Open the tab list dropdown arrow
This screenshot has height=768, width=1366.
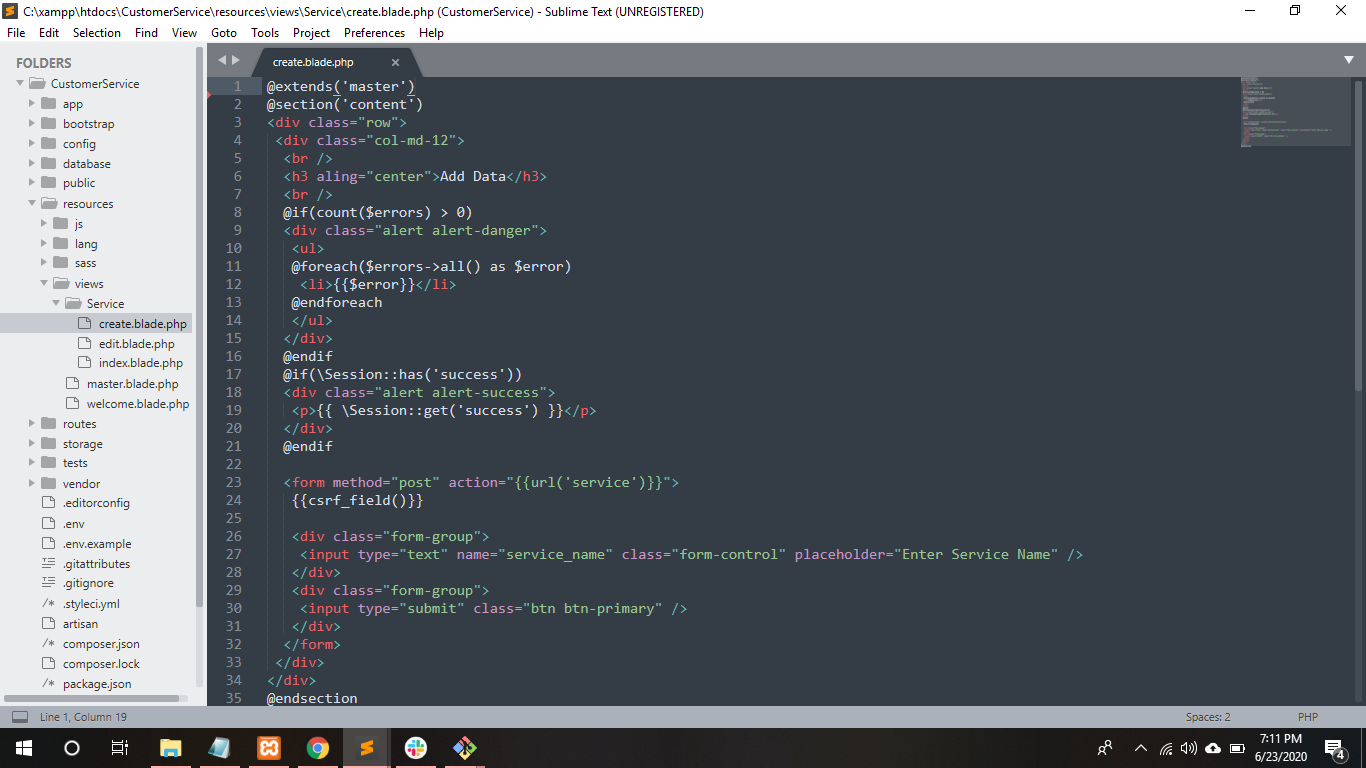1348,60
